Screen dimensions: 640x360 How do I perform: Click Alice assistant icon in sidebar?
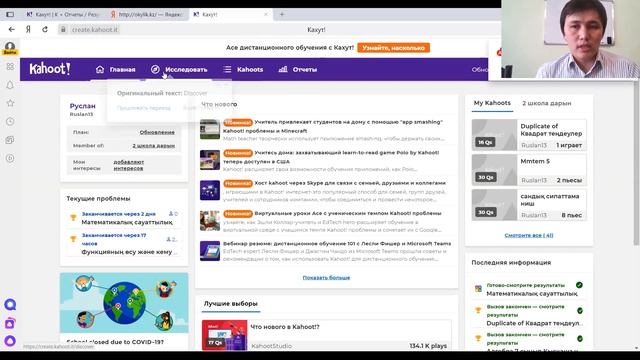point(10,304)
